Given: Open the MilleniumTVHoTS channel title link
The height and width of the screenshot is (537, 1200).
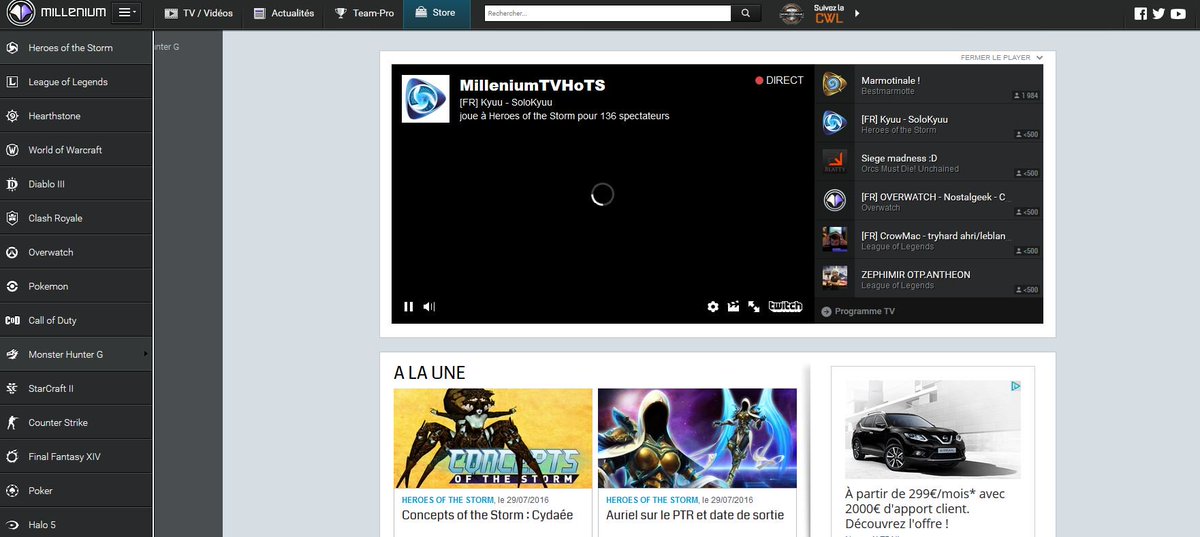Looking at the screenshot, I should pyautogui.click(x=532, y=85).
